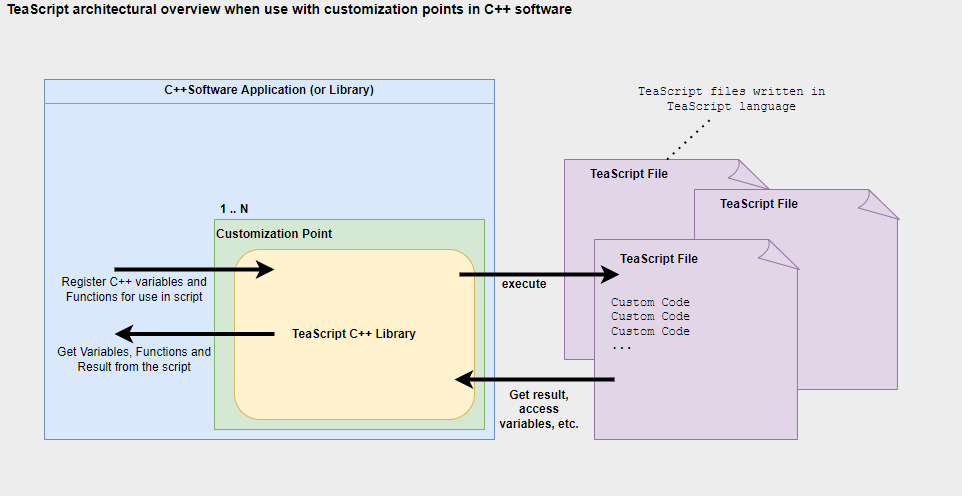This screenshot has height=496, width=962.
Task: Click the front 'TeaScript File' title above Custom Code
Action: pos(659,259)
